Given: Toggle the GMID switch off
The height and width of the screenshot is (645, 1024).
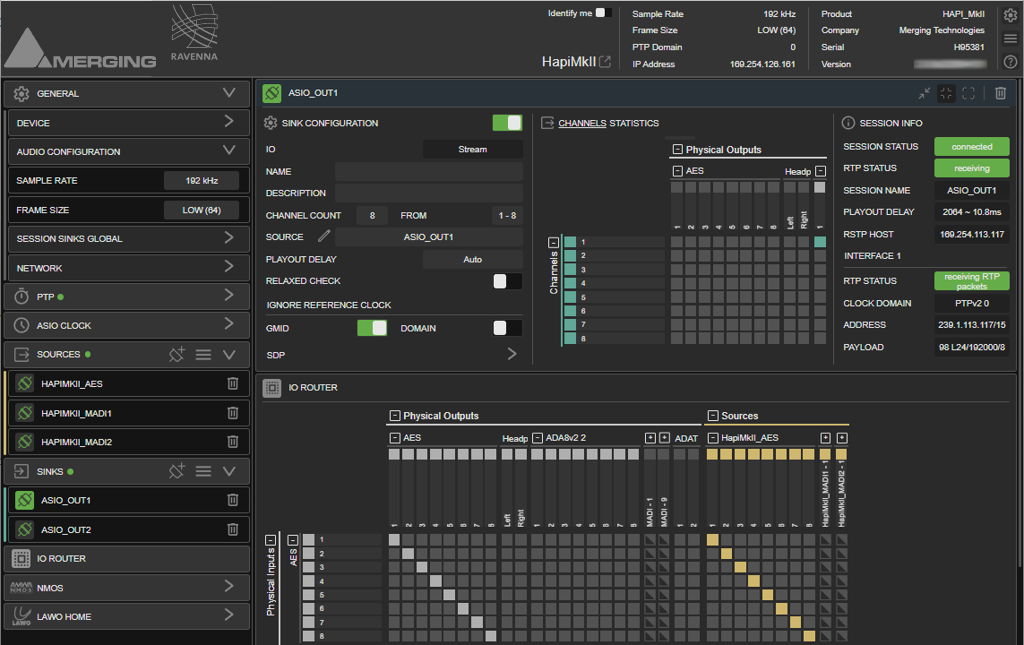Looking at the screenshot, I should click(372, 328).
